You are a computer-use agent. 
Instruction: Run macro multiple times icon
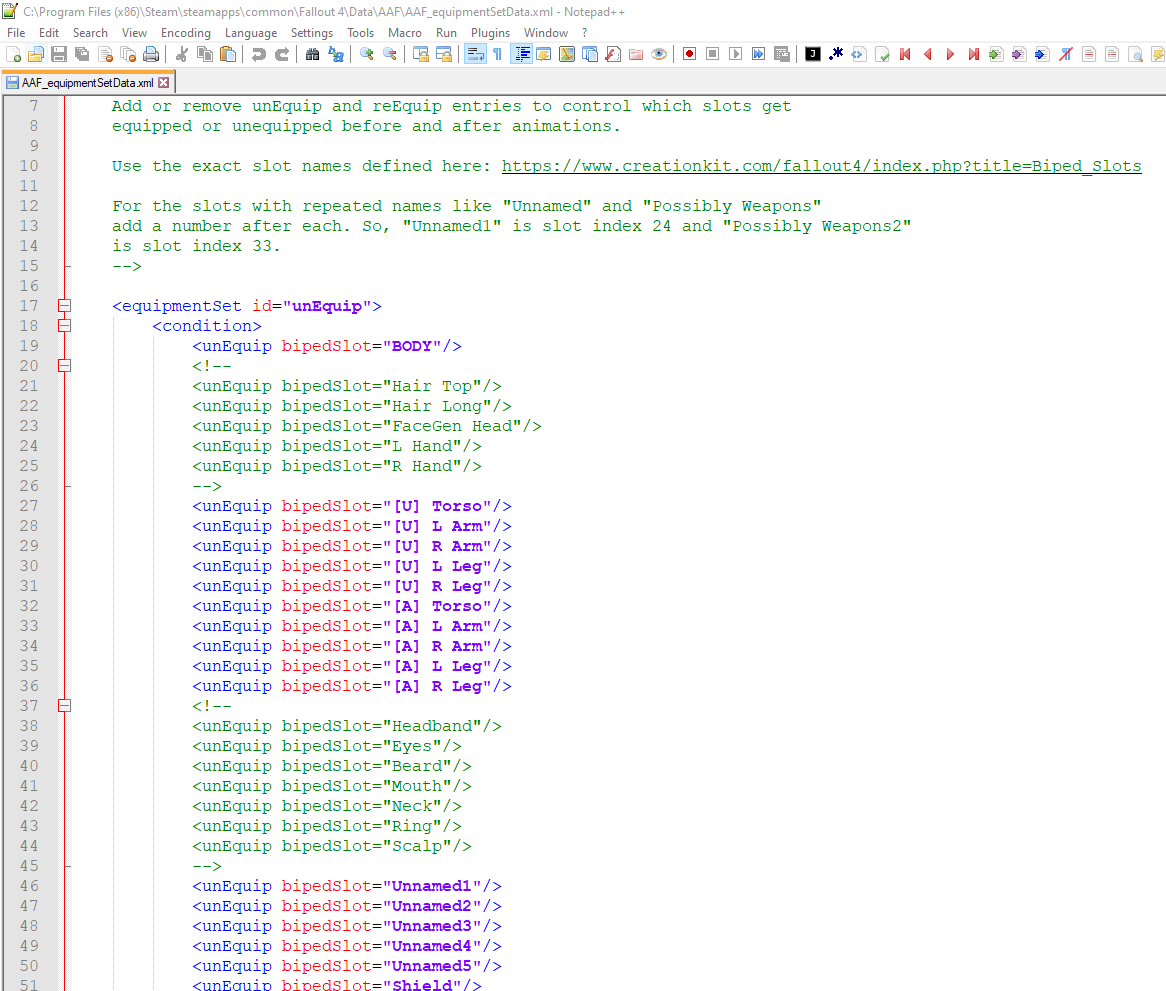(758, 54)
